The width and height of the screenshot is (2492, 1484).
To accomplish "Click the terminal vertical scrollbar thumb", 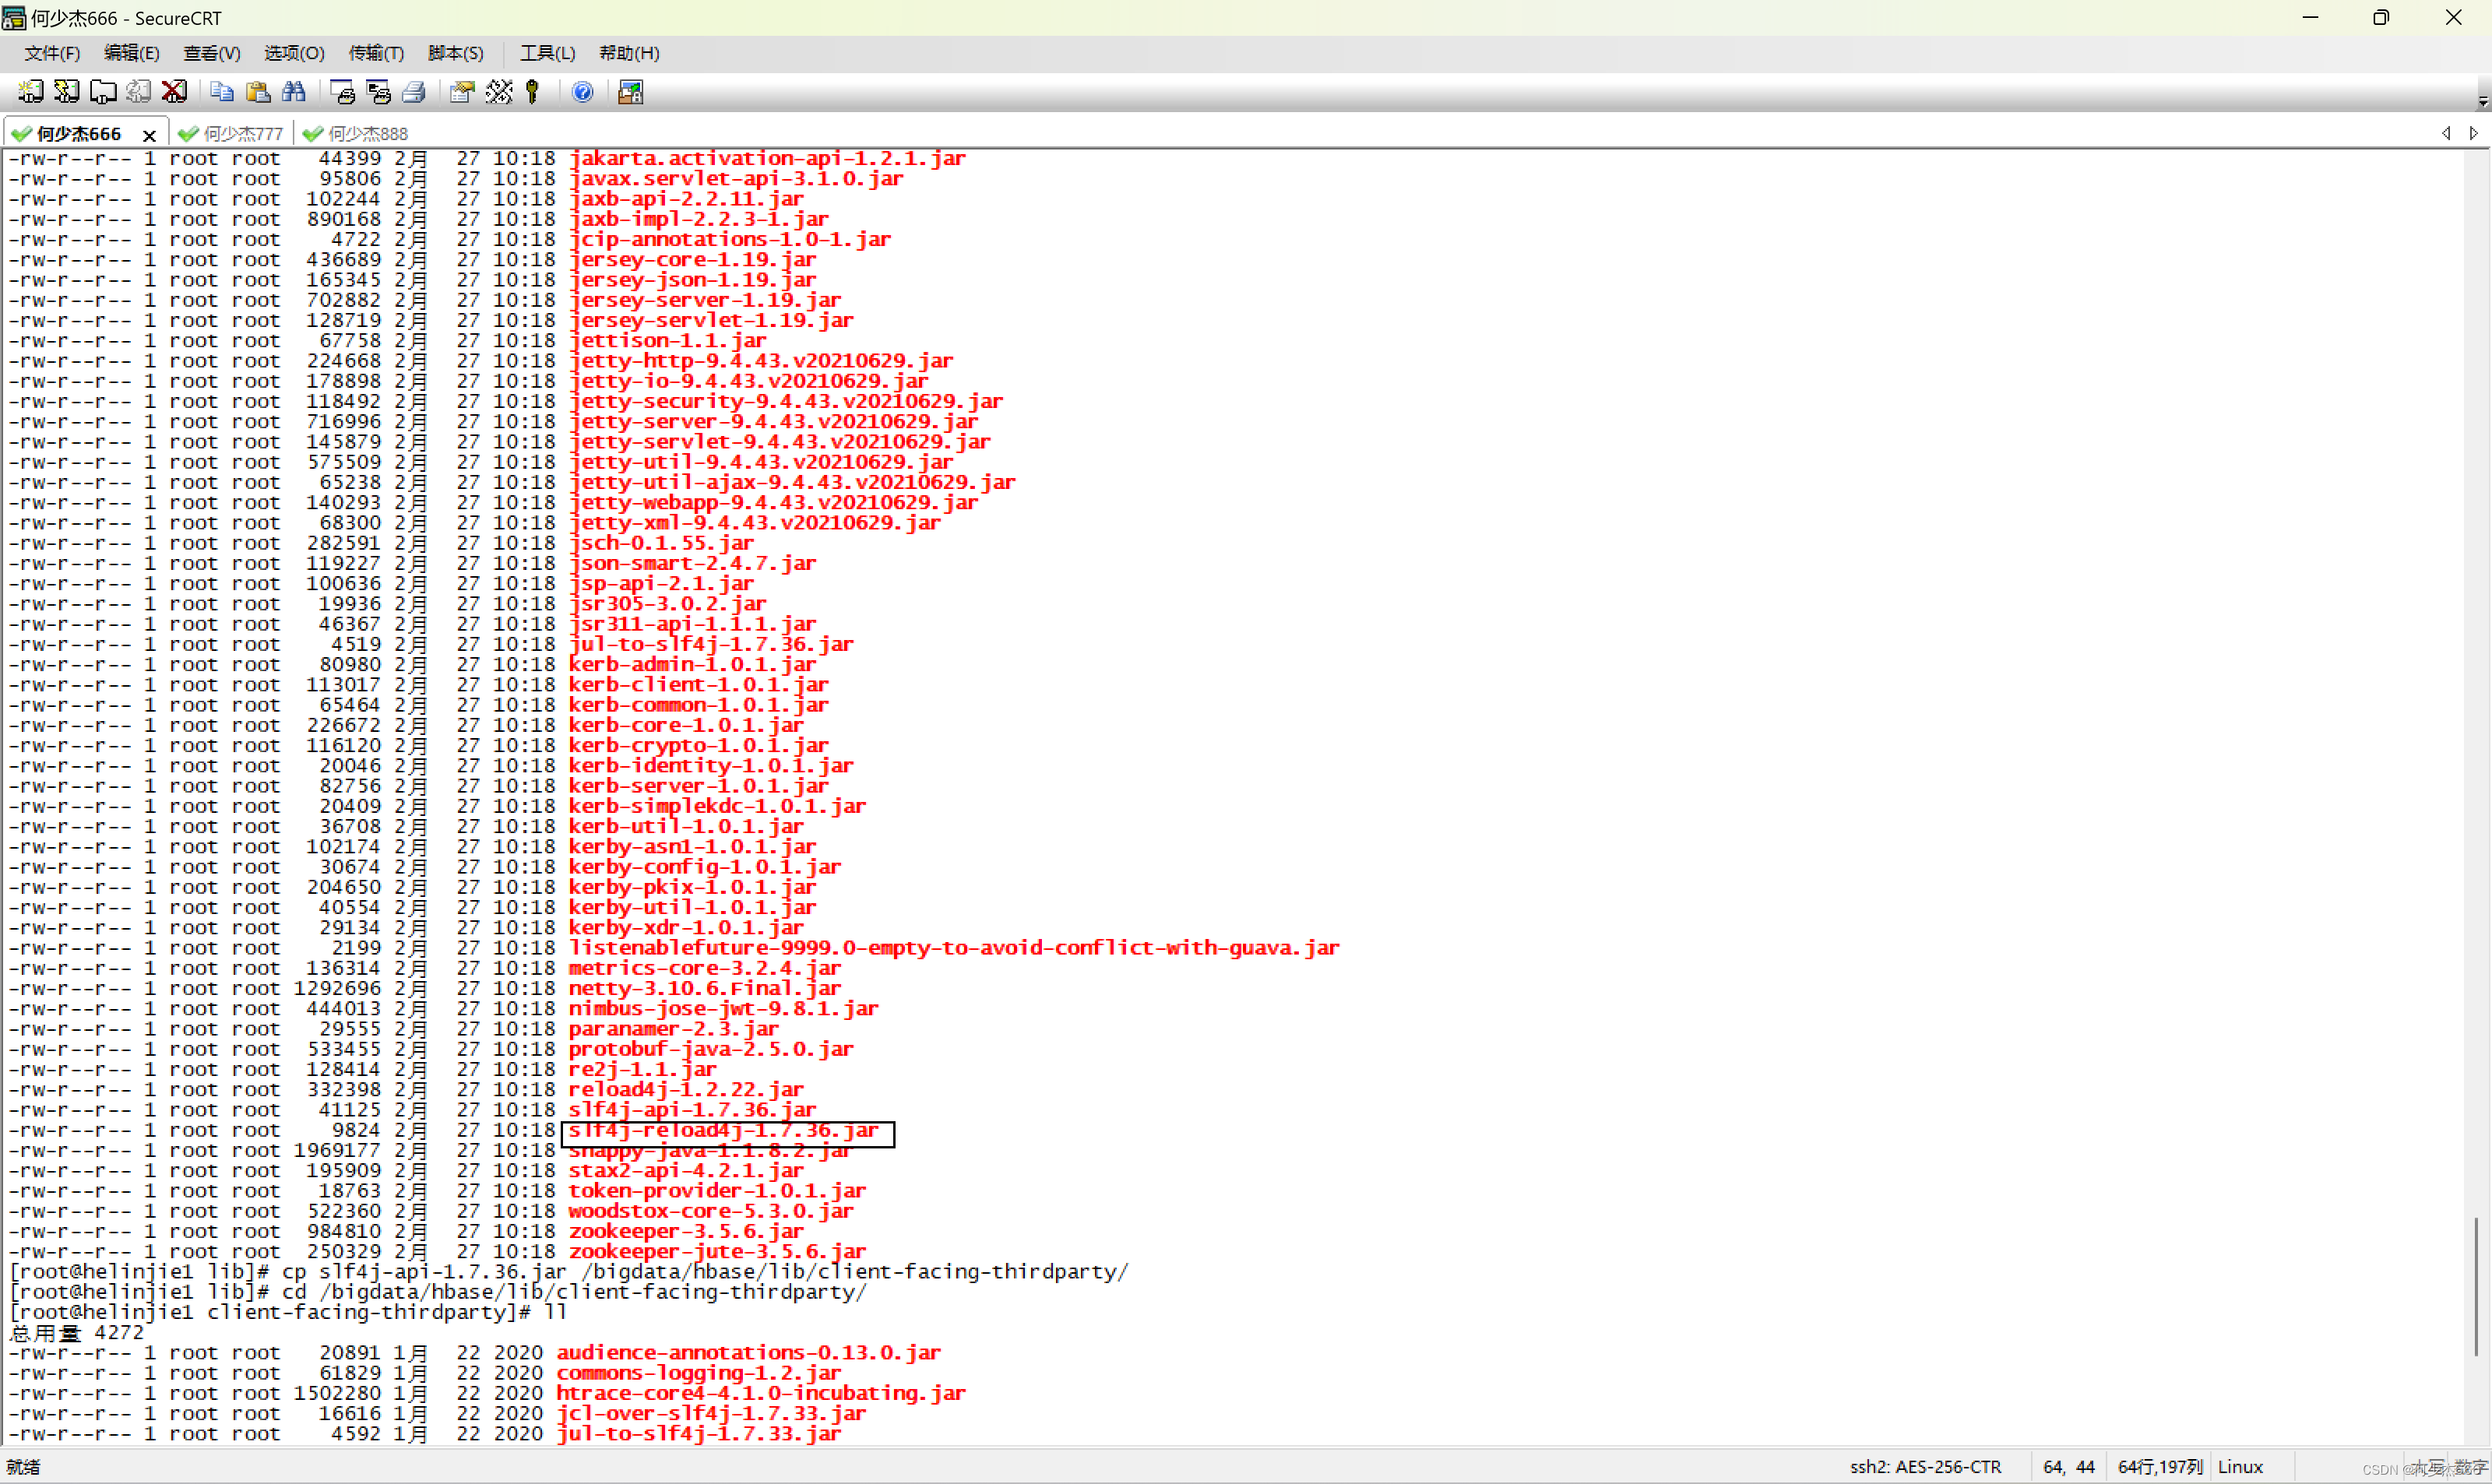I will coord(2476,1286).
